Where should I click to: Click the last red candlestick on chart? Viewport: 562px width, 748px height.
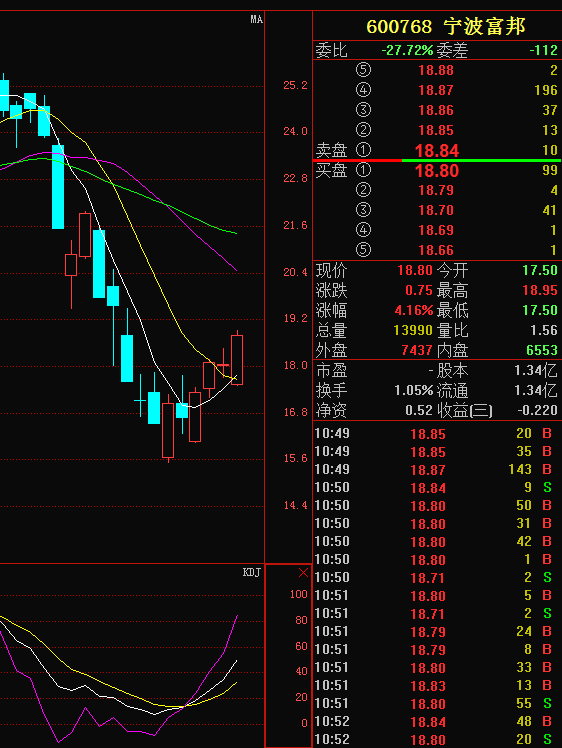click(x=237, y=360)
